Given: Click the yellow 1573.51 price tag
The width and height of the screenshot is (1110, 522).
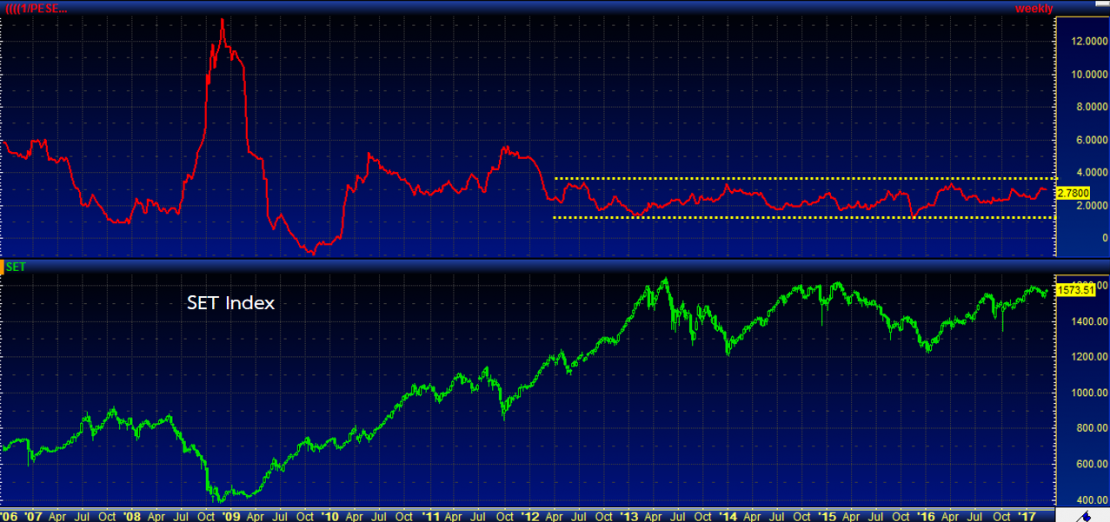Looking at the screenshot, I should (x=1077, y=289).
